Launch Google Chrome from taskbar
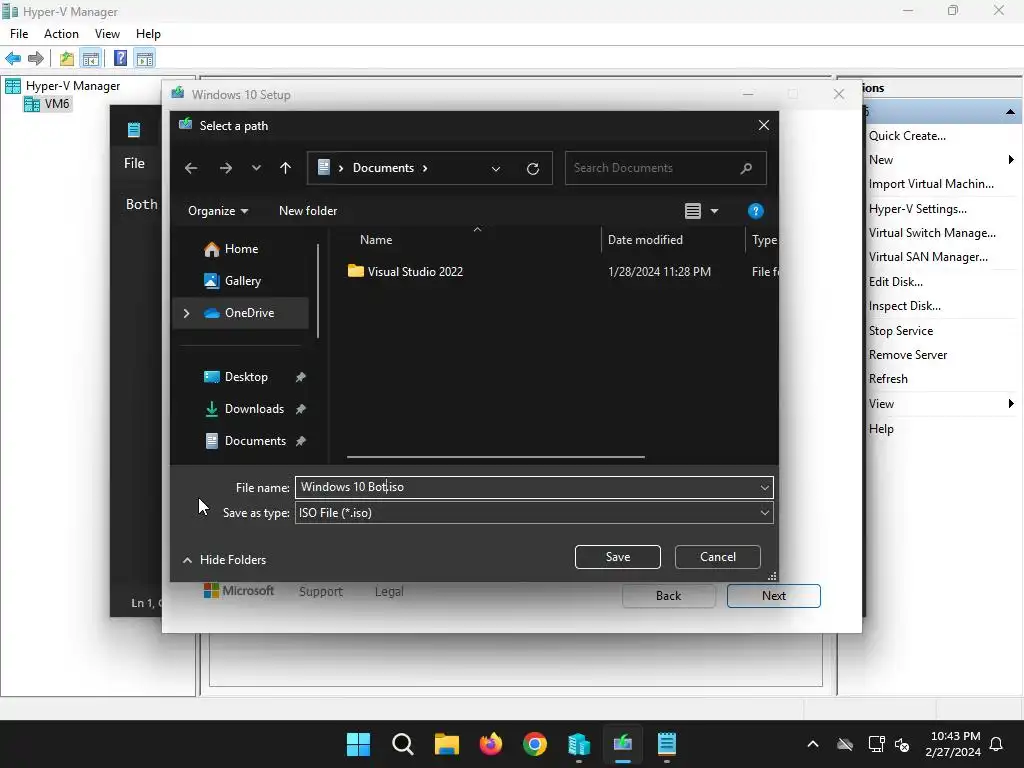The image size is (1024, 768). point(535,744)
